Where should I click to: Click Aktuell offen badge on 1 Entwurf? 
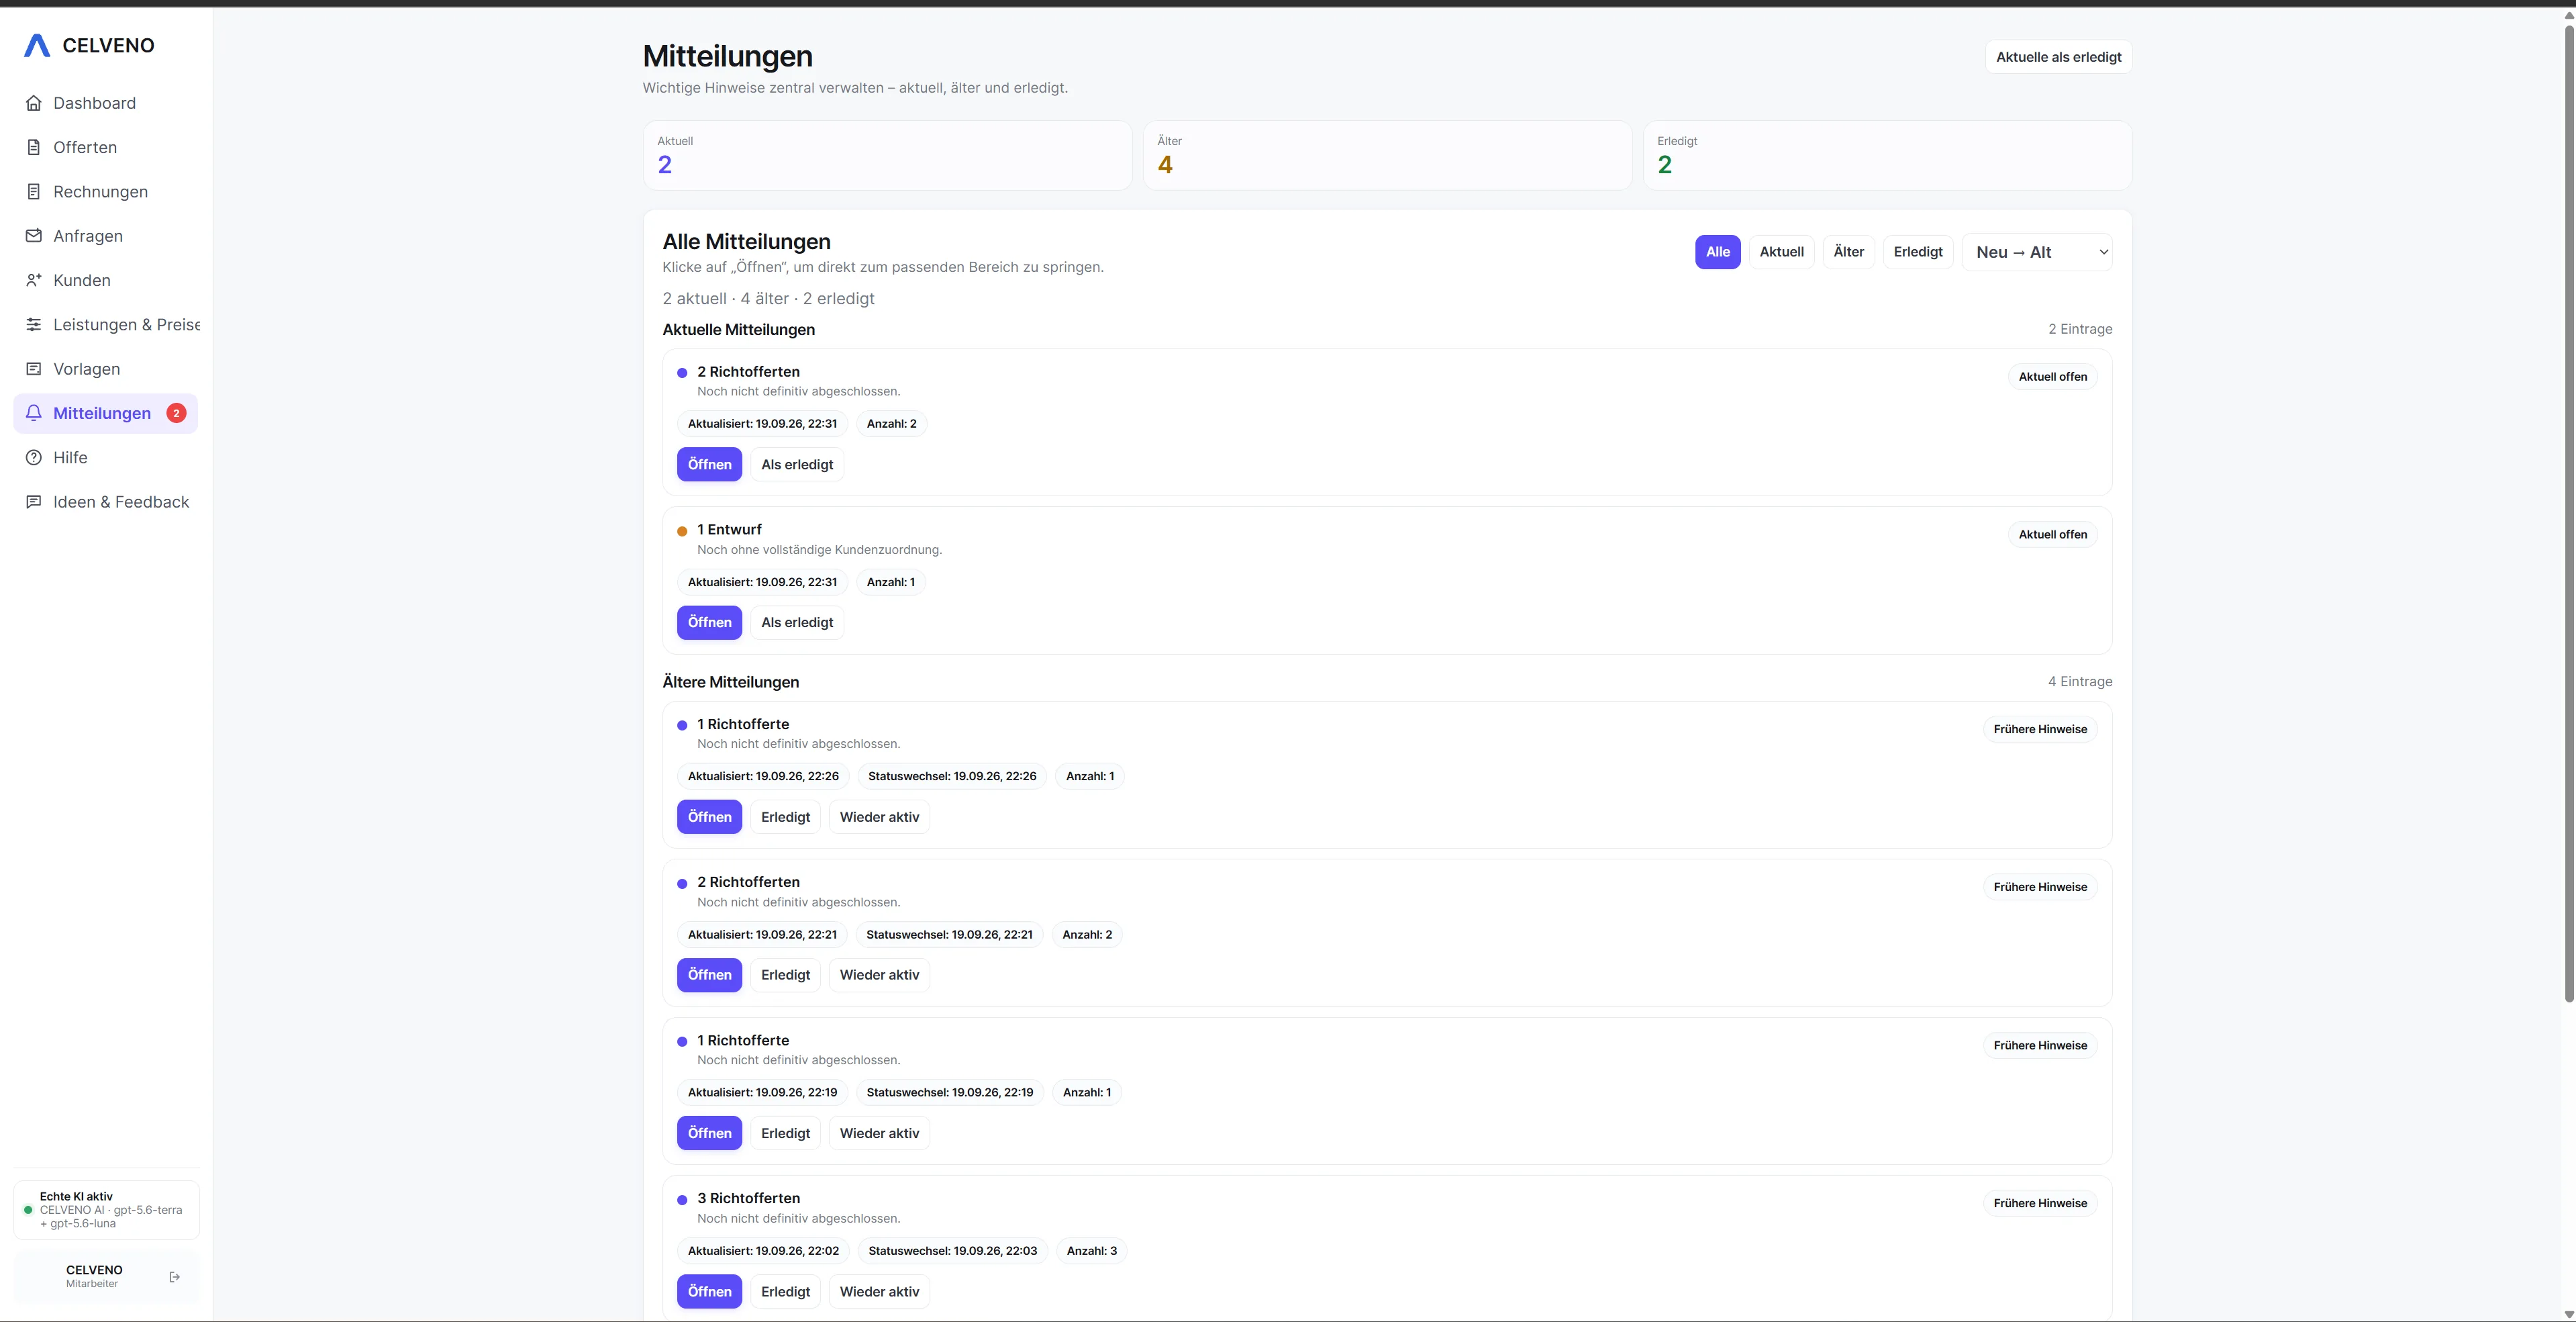(x=2052, y=534)
